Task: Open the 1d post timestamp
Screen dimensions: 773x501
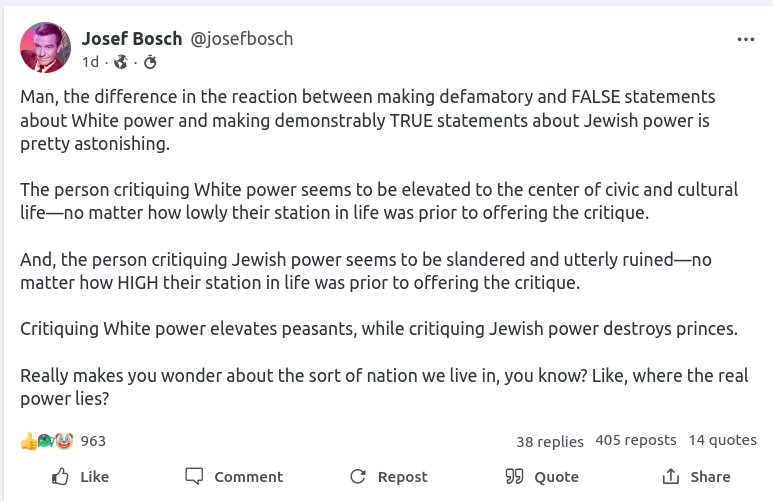Action: [90, 62]
